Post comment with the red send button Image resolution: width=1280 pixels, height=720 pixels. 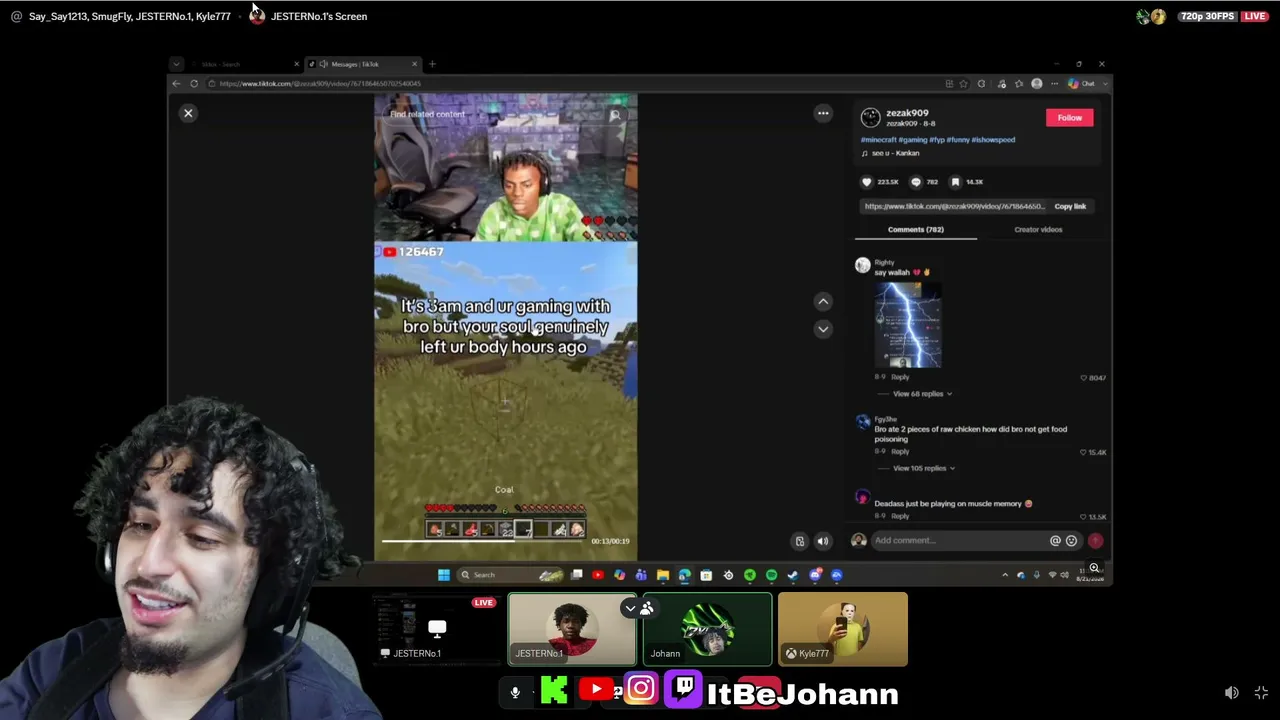point(1096,541)
